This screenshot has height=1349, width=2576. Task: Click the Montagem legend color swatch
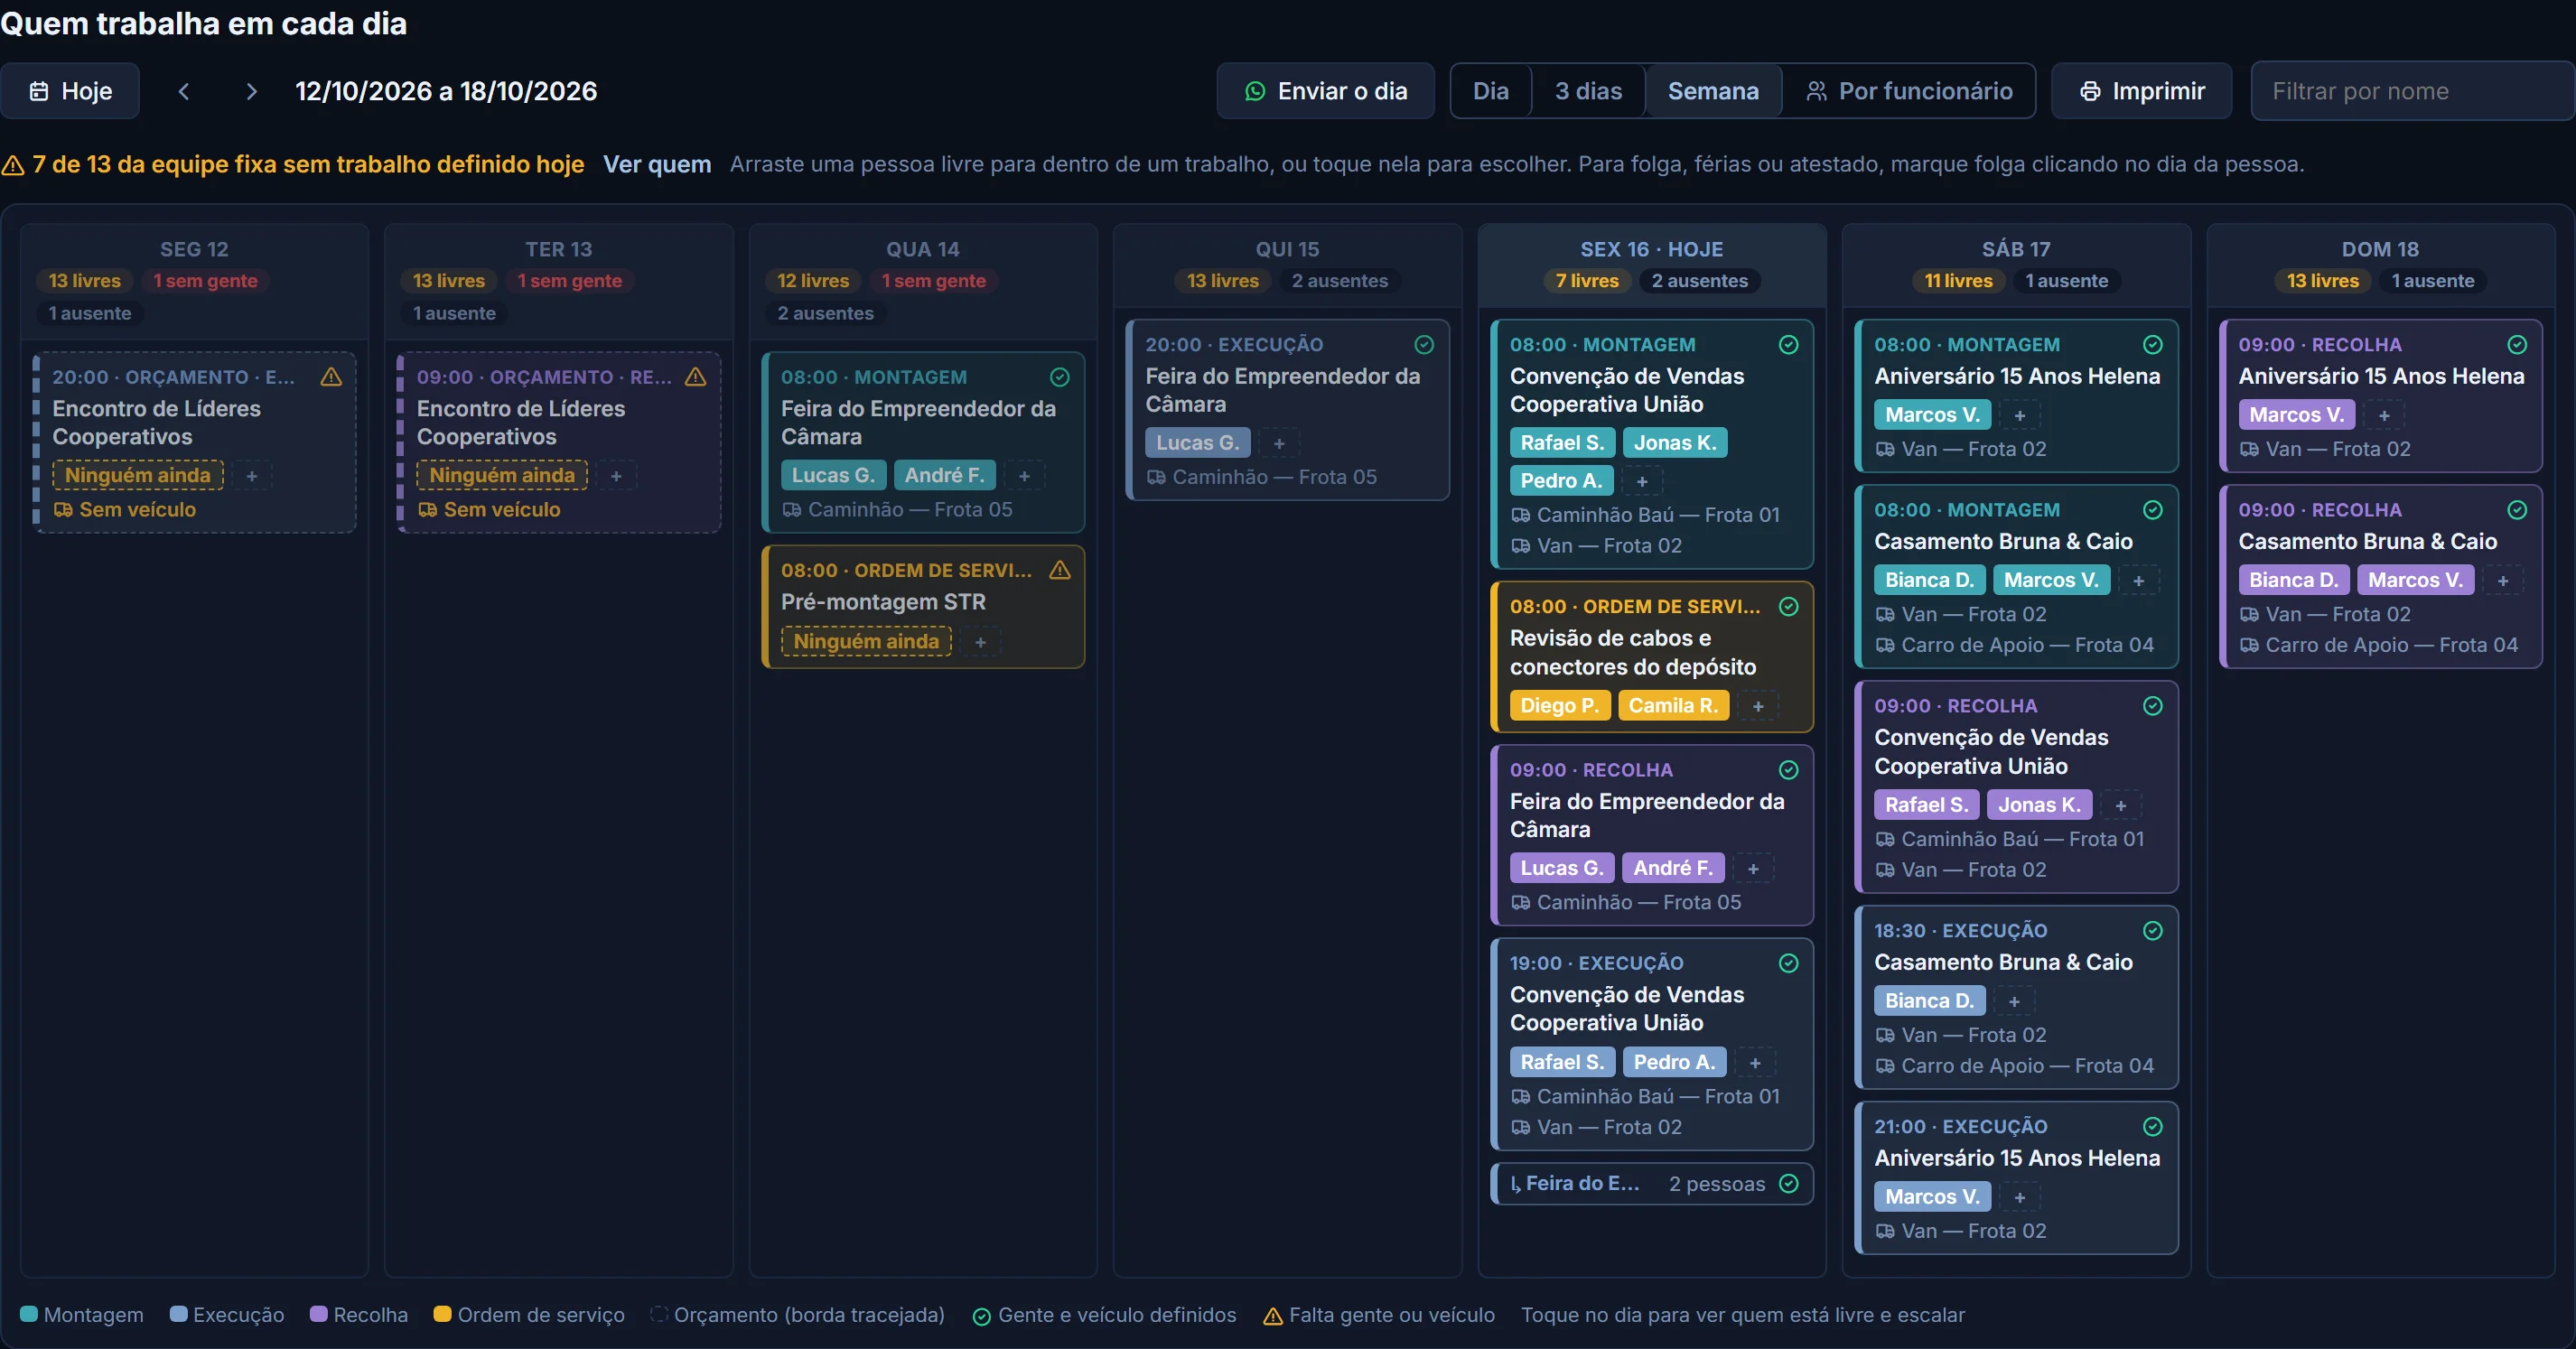[29, 1314]
